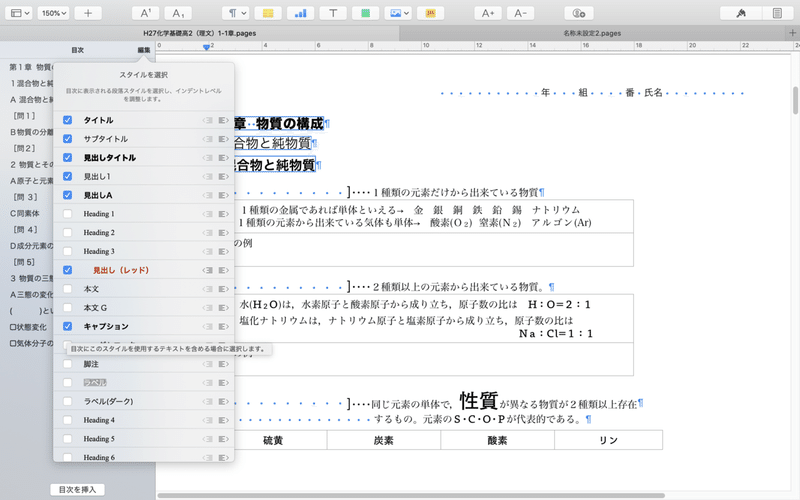The image size is (800, 500).
Task: Open the Insert pilcrow dropdown
Action: coord(236,13)
